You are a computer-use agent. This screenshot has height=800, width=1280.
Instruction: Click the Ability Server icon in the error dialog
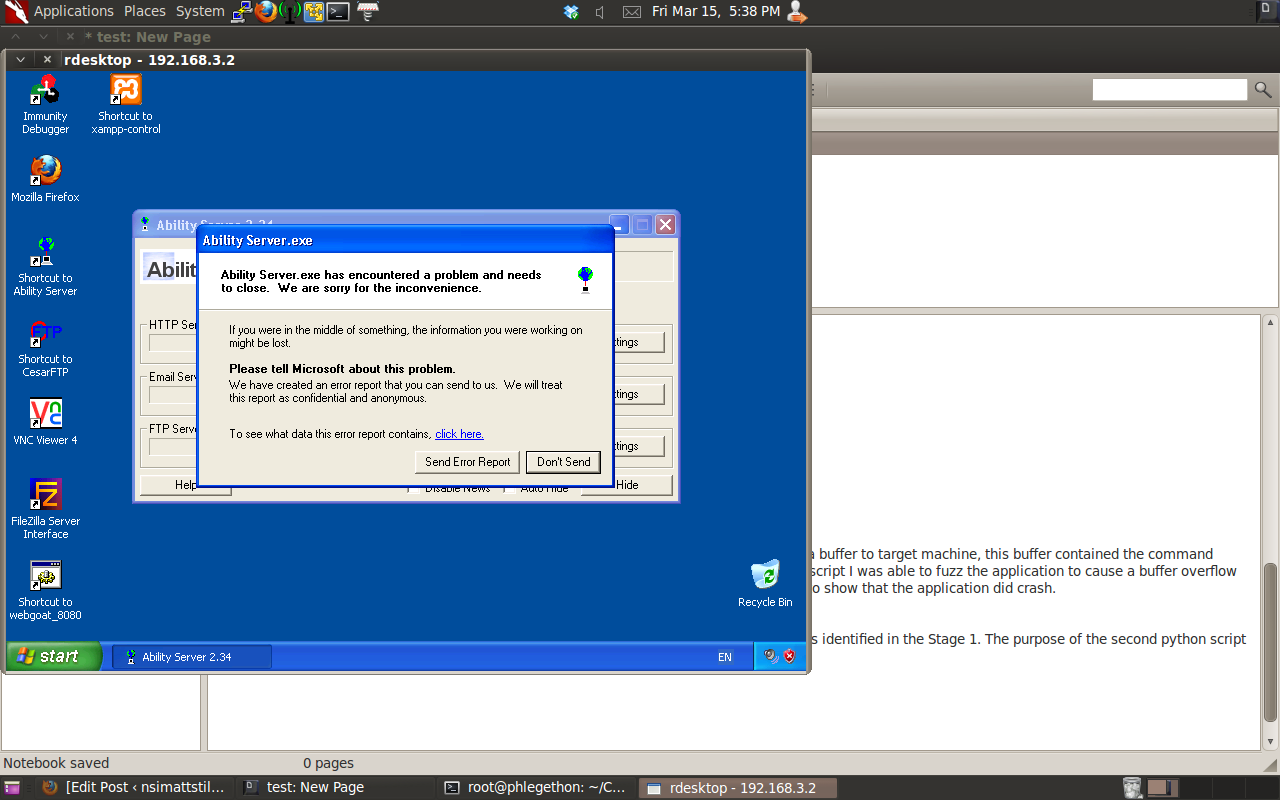(x=585, y=279)
